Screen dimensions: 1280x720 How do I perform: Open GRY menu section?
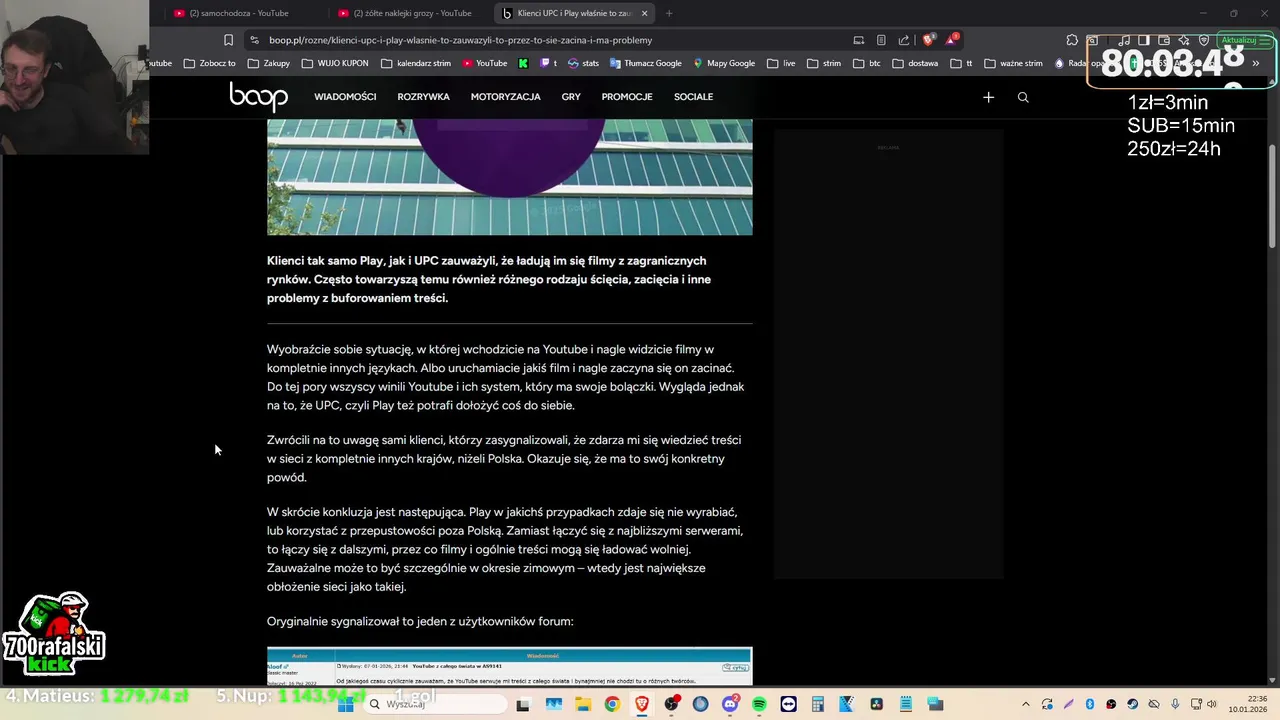point(571,97)
